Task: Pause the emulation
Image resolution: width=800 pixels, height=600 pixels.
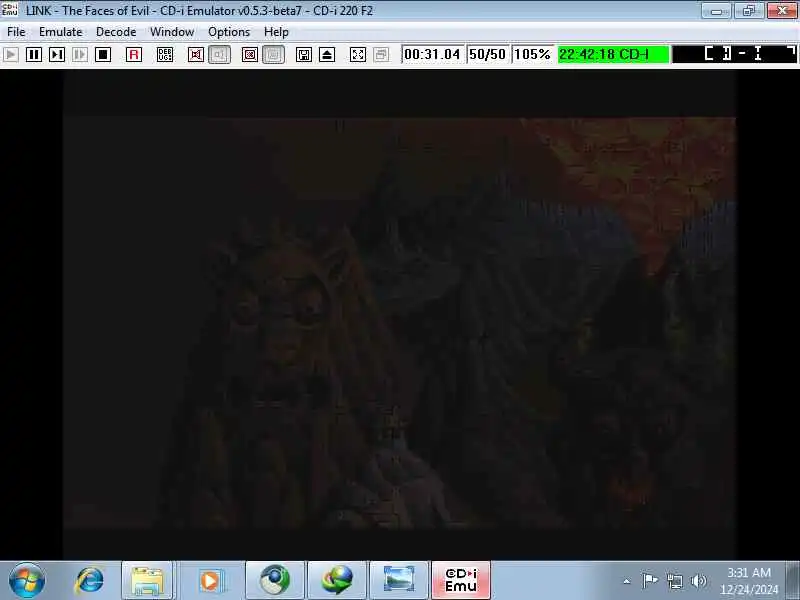Action: (34, 55)
